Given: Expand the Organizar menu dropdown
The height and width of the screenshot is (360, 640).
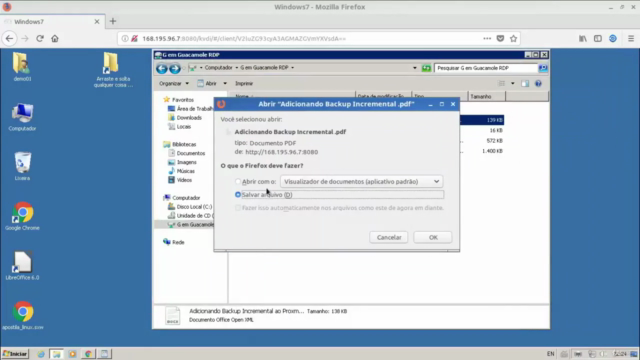Looking at the screenshot, I should pyautogui.click(x=187, y=83).
